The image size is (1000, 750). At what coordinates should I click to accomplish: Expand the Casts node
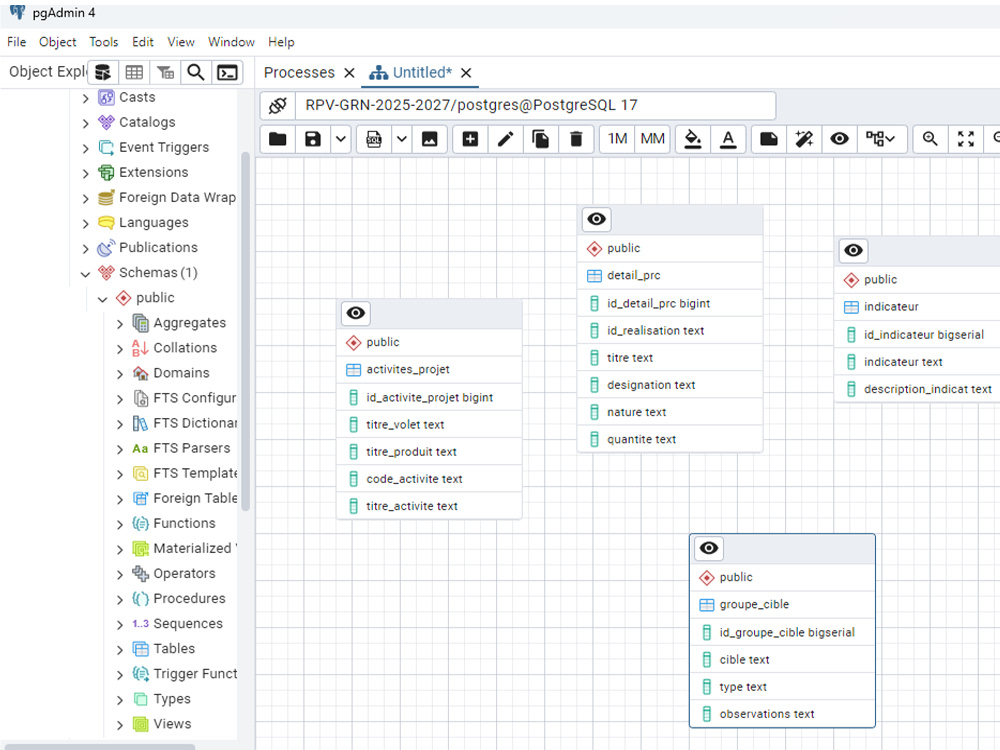(x=85, y=98)
